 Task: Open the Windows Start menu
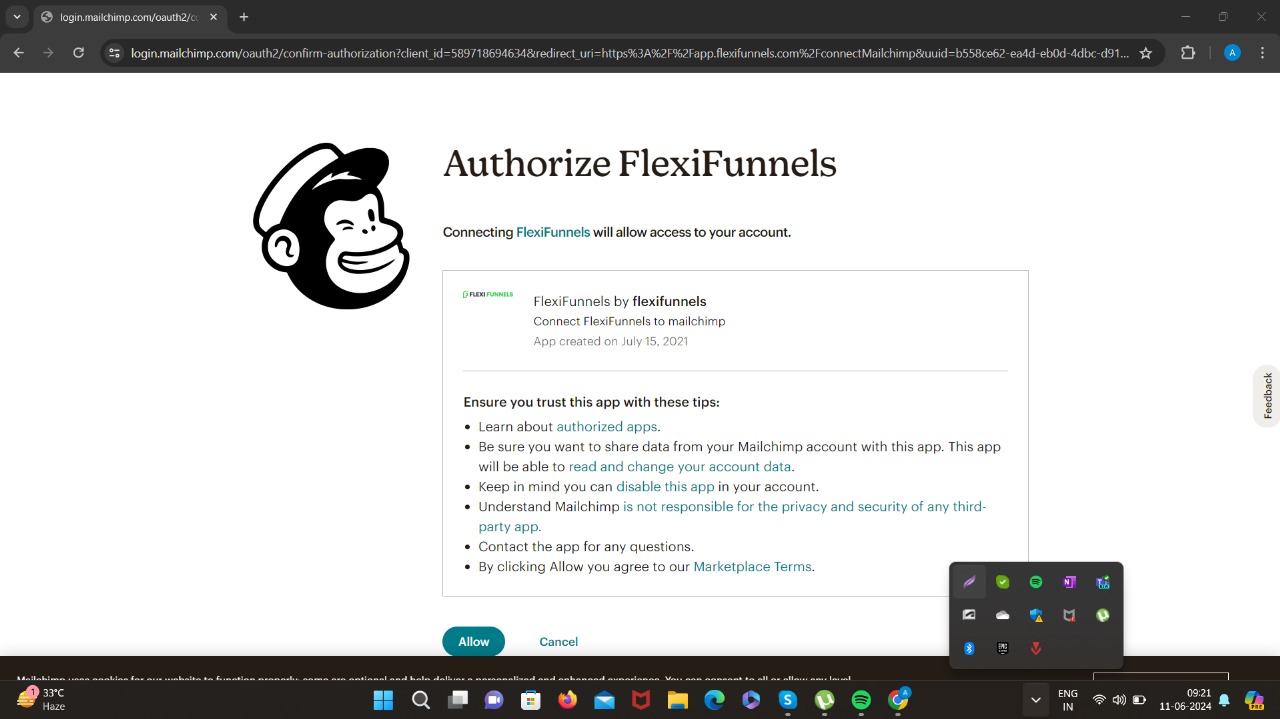384,700
